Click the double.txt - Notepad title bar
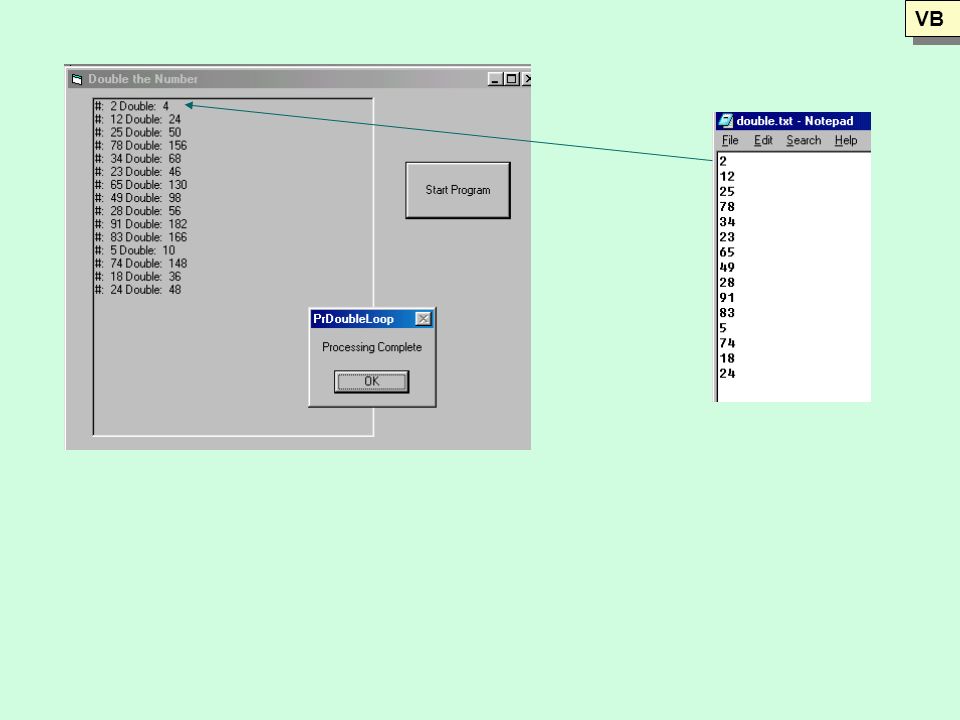The height and width of the screenshot is (720, 960). pos(793,121)
